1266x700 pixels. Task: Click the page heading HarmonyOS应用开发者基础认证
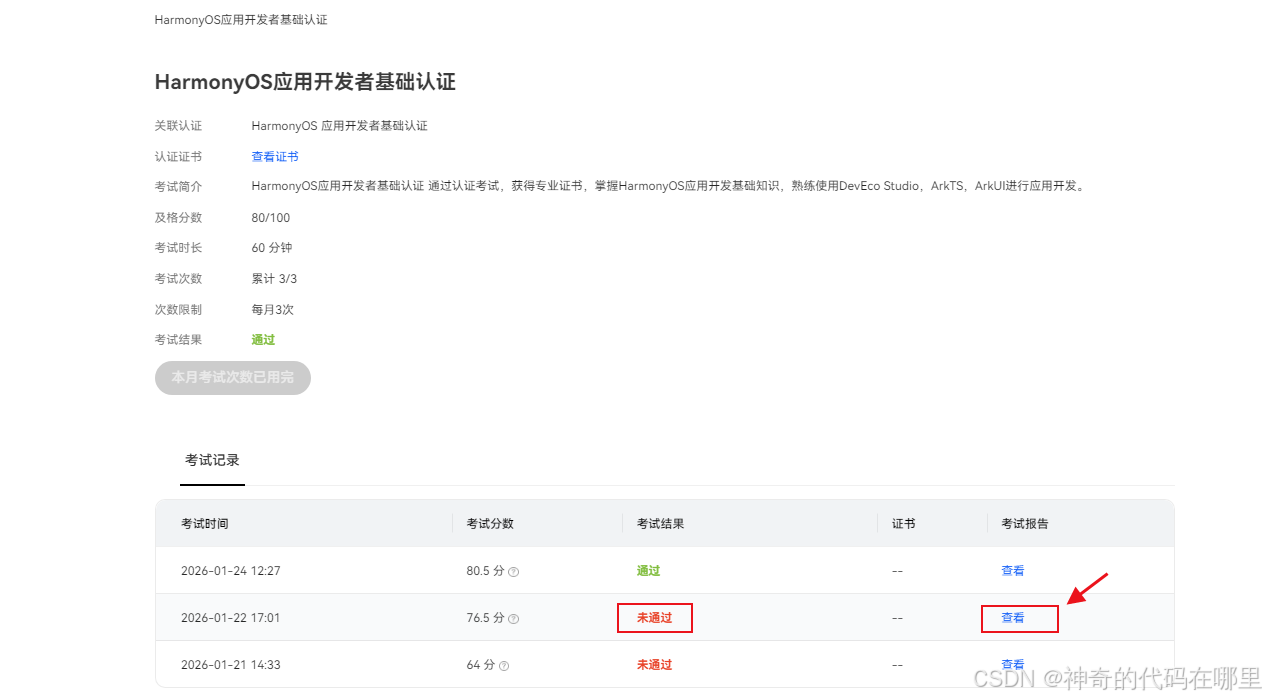click(x=305, y=82)
